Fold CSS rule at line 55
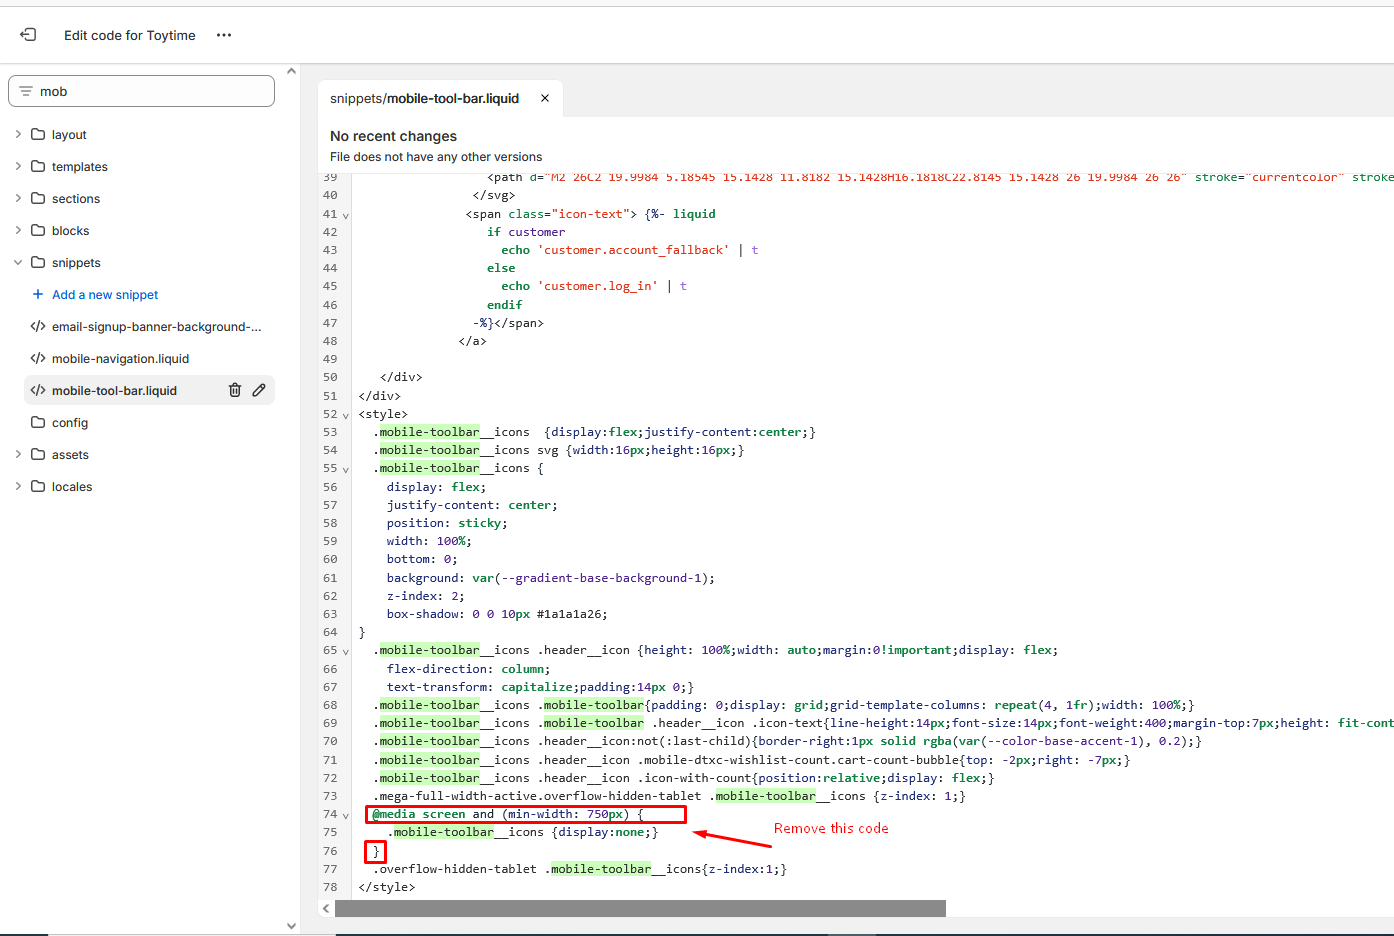Image resolution: width=1394 pixels, height=936 pixels. [x=346, y=469]
